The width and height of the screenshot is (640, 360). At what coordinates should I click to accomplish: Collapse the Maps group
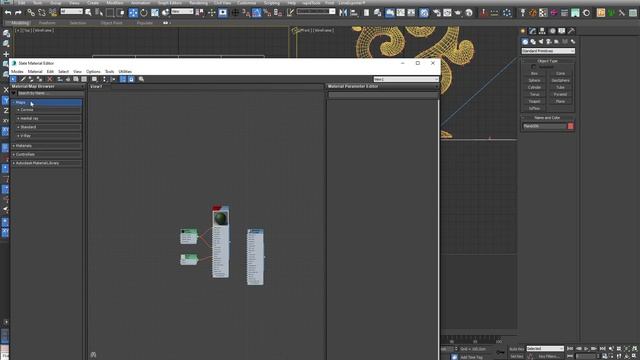pos(47,102)
